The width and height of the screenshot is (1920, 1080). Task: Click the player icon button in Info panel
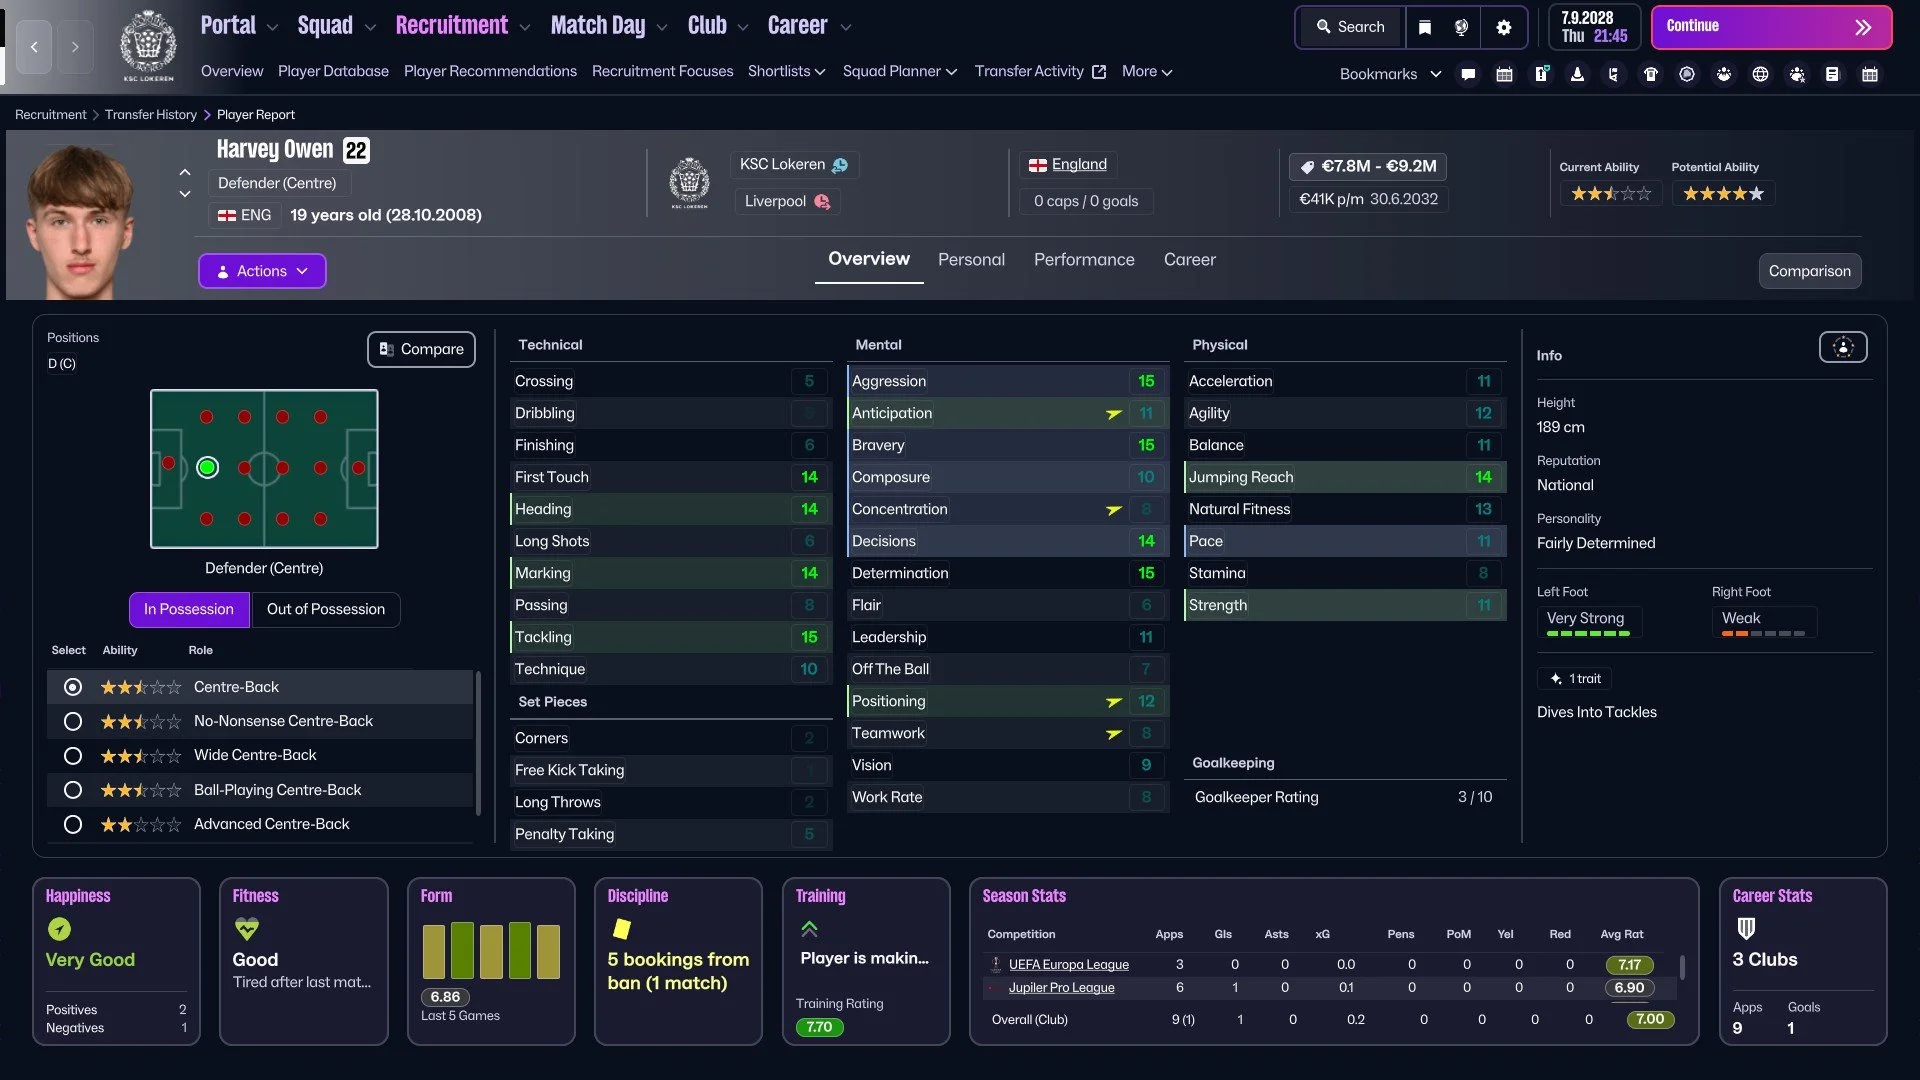click(1842, 347)
